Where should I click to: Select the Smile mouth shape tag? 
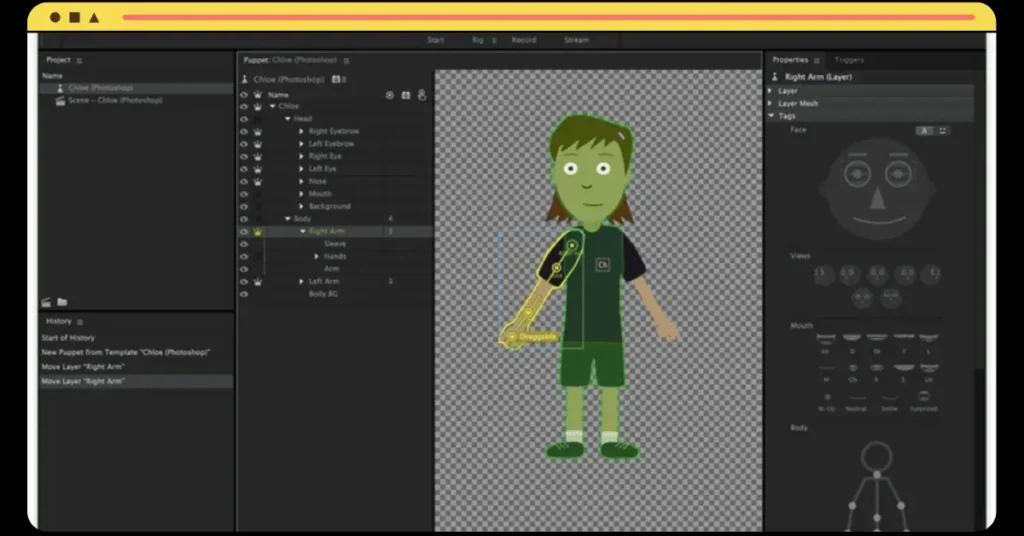pos(889,401)
